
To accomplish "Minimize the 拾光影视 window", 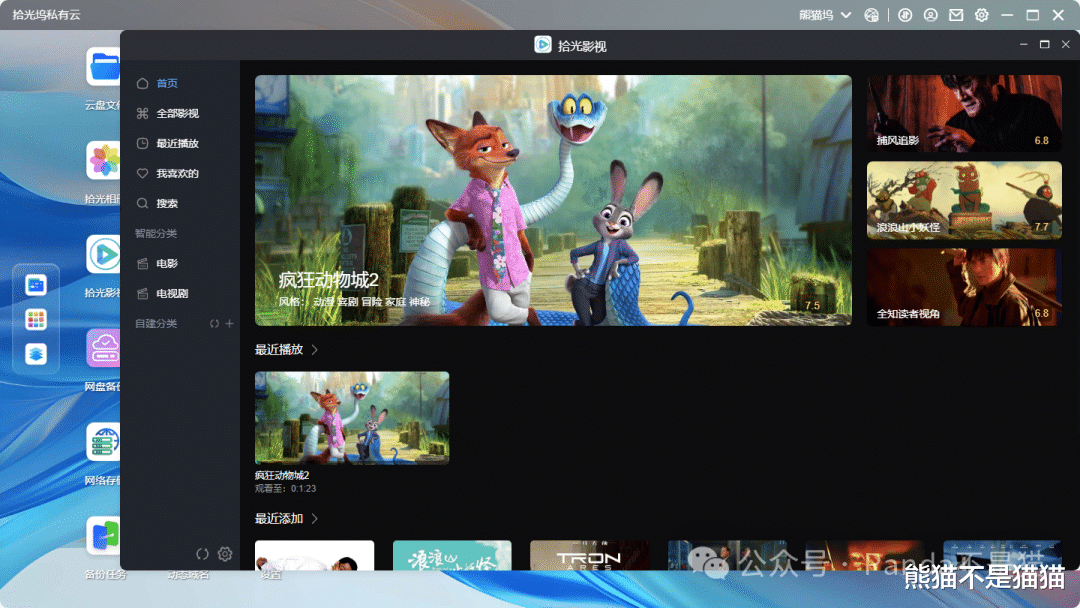I will pos(1024,45).
